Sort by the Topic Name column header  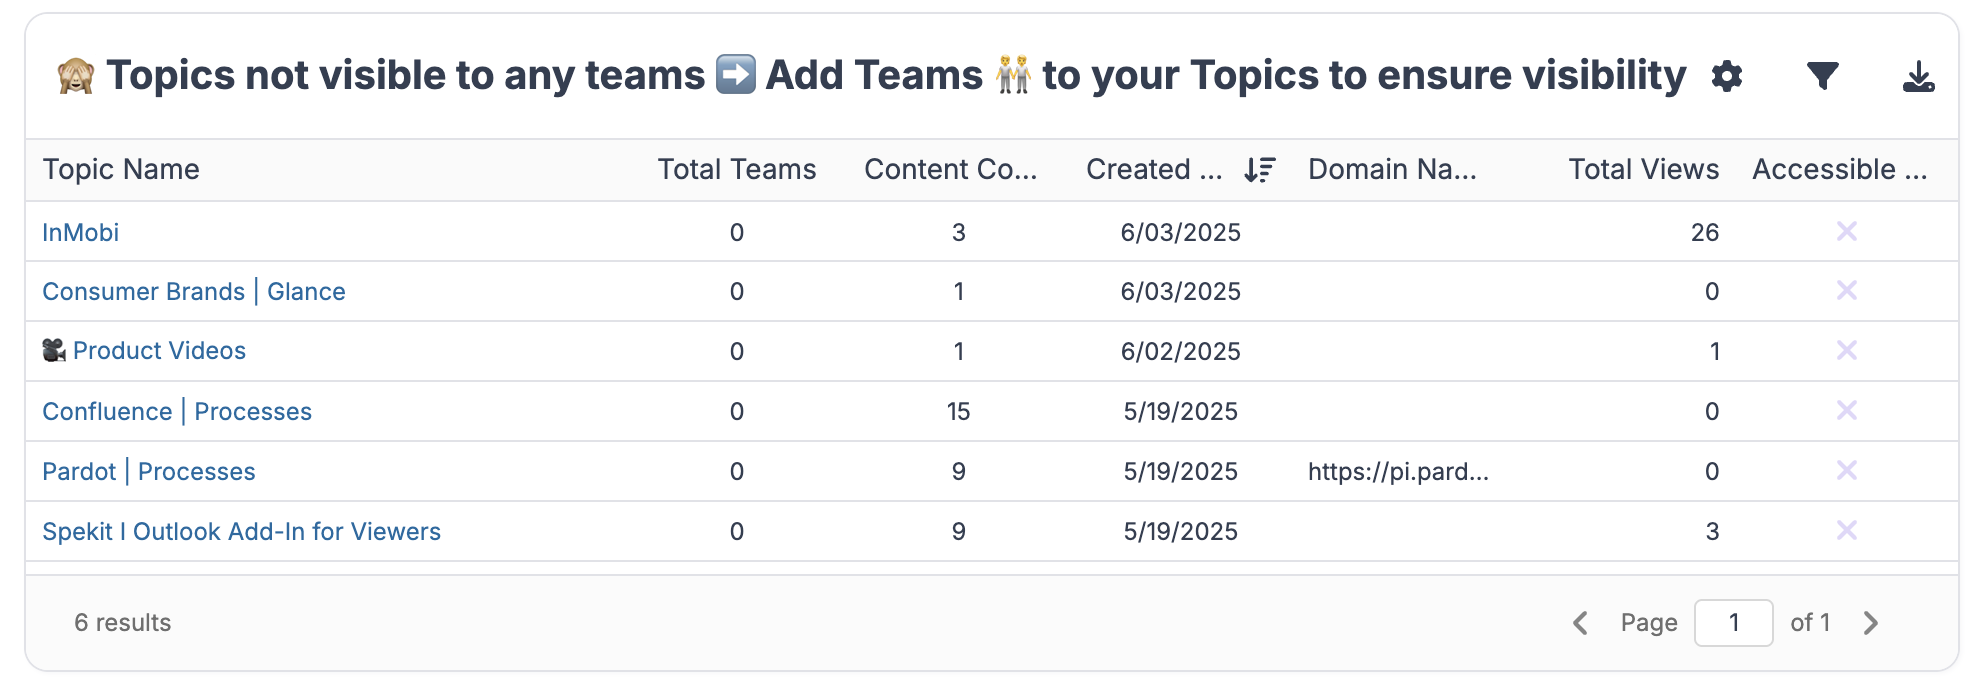[121, 170]
